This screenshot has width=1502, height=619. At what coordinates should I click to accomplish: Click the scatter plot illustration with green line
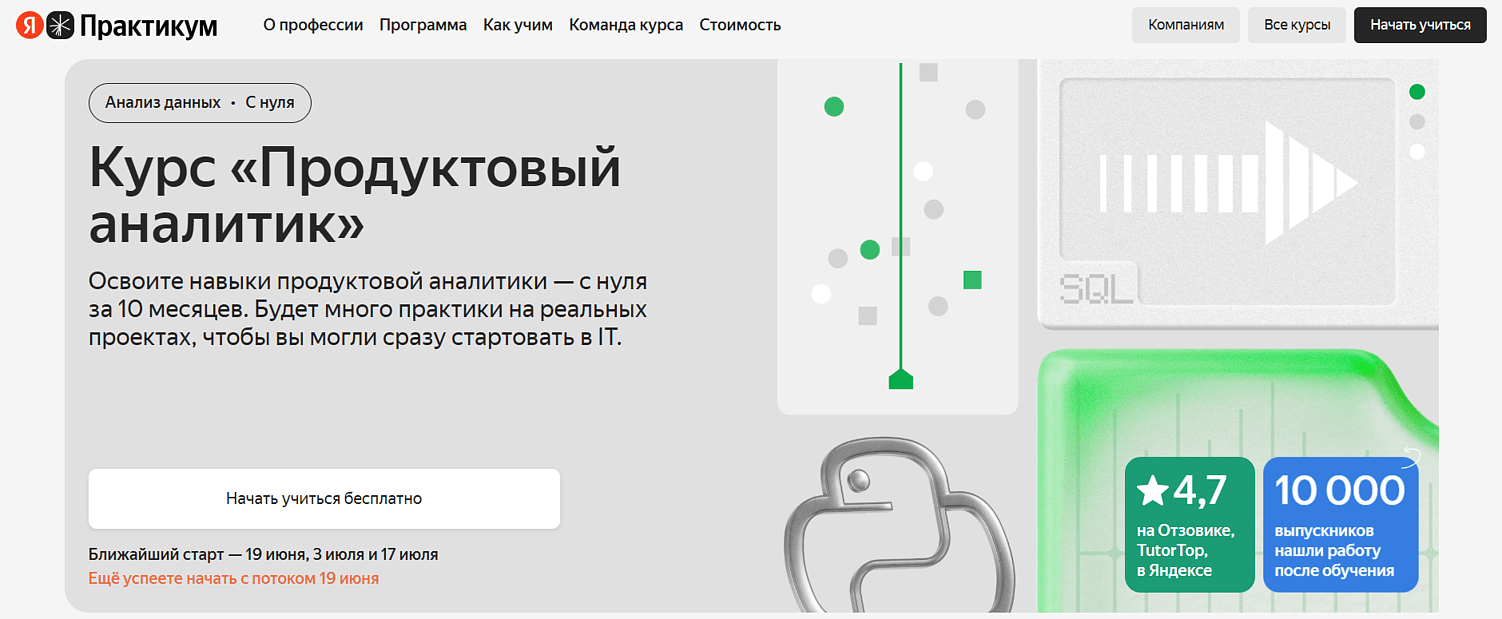(898, 237)
